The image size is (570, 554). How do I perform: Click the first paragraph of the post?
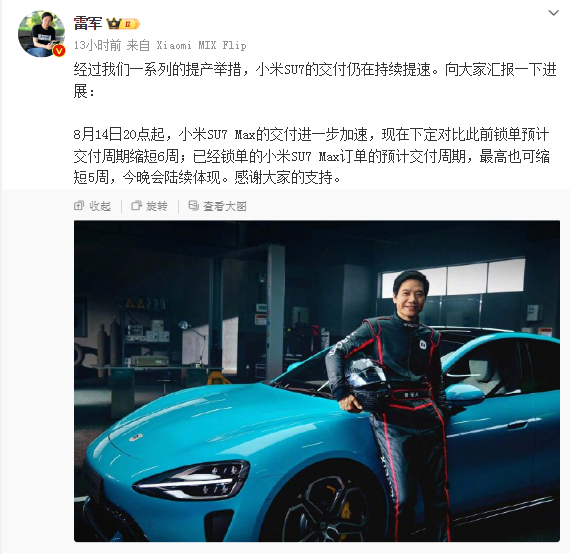(x=315, y=80)
